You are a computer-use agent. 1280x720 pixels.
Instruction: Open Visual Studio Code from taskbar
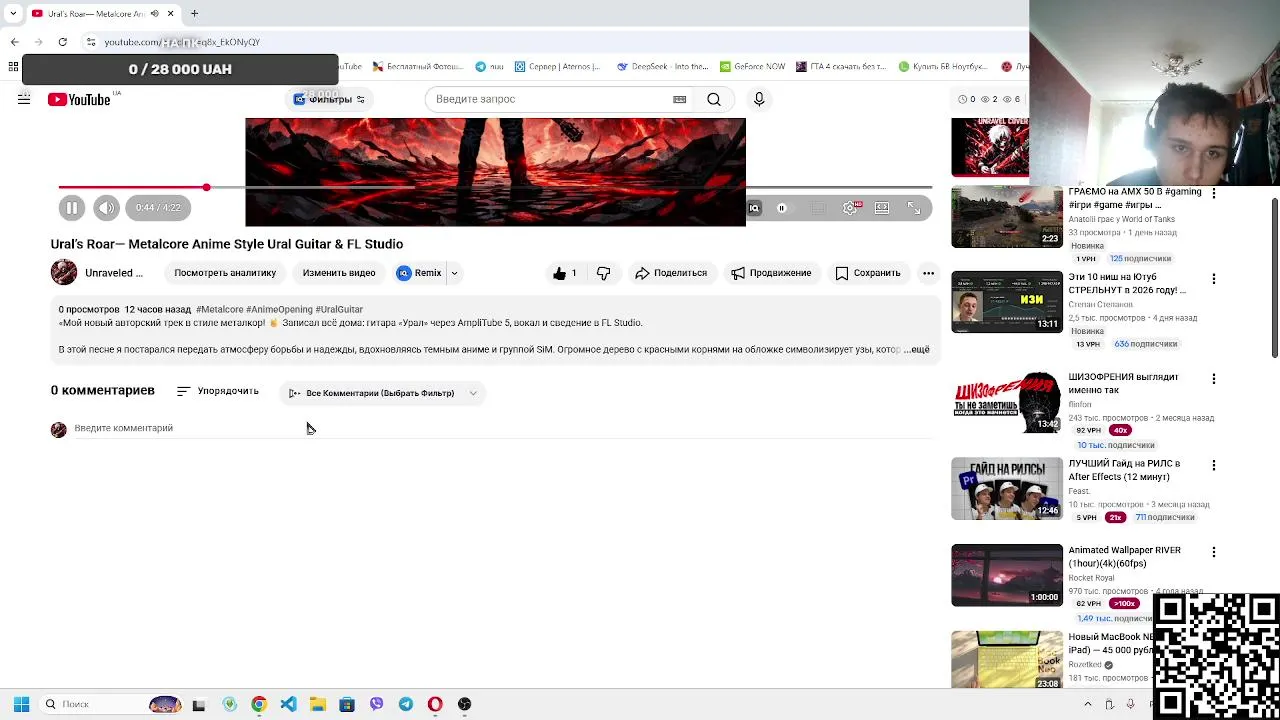288,704
